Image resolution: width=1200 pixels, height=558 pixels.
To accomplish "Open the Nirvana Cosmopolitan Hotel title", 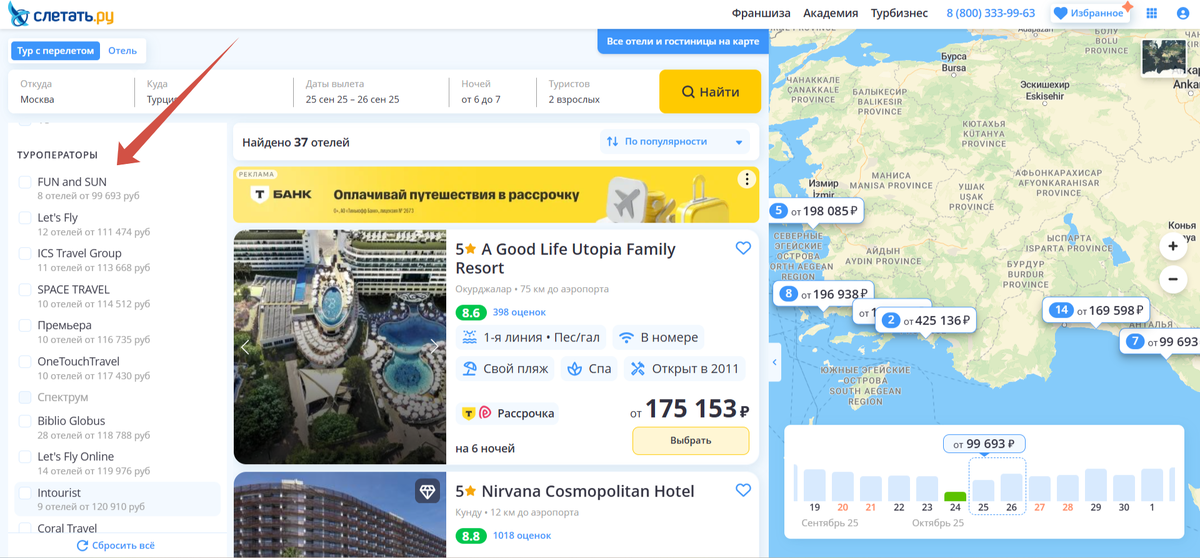I will coord(575,491).
